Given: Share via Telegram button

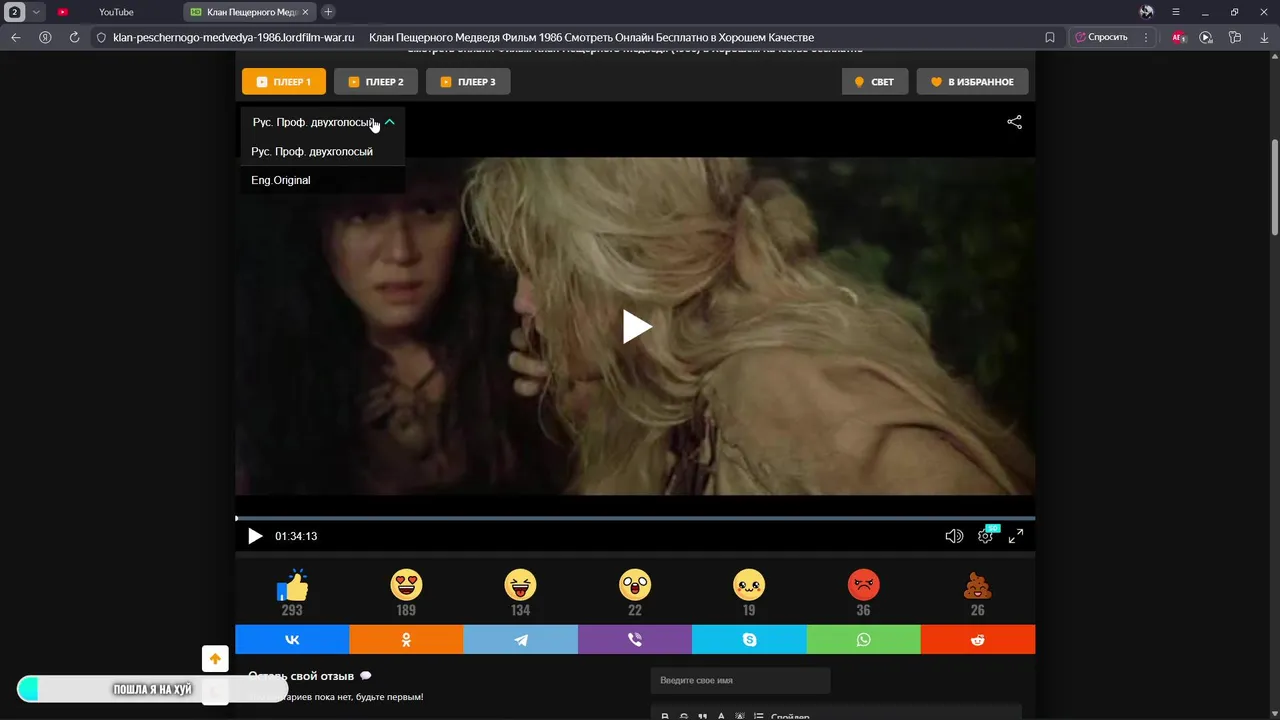Looking at the screenshot, I should coord(520,640).
